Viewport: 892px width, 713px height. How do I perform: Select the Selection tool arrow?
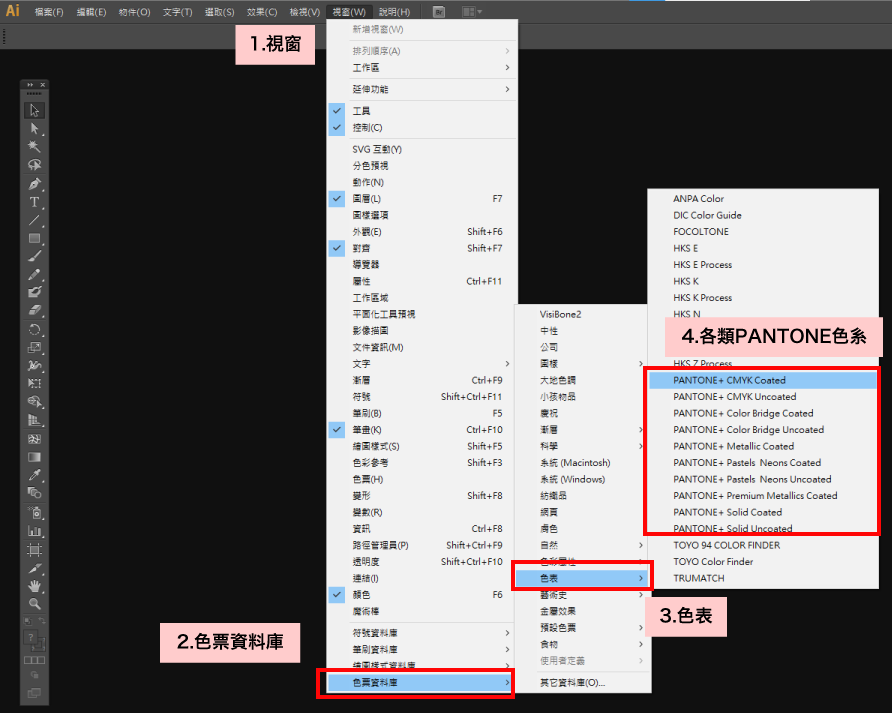tap(34, 110)
